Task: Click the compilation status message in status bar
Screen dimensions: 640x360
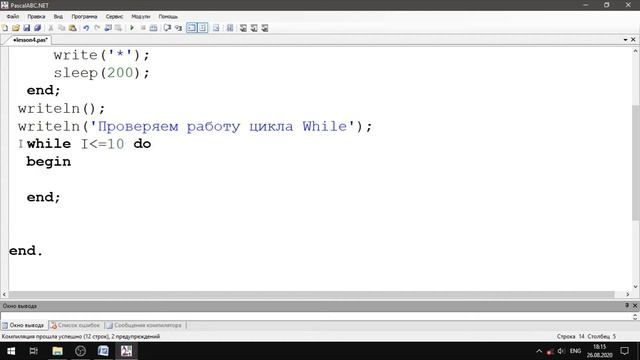Action: 81,337
